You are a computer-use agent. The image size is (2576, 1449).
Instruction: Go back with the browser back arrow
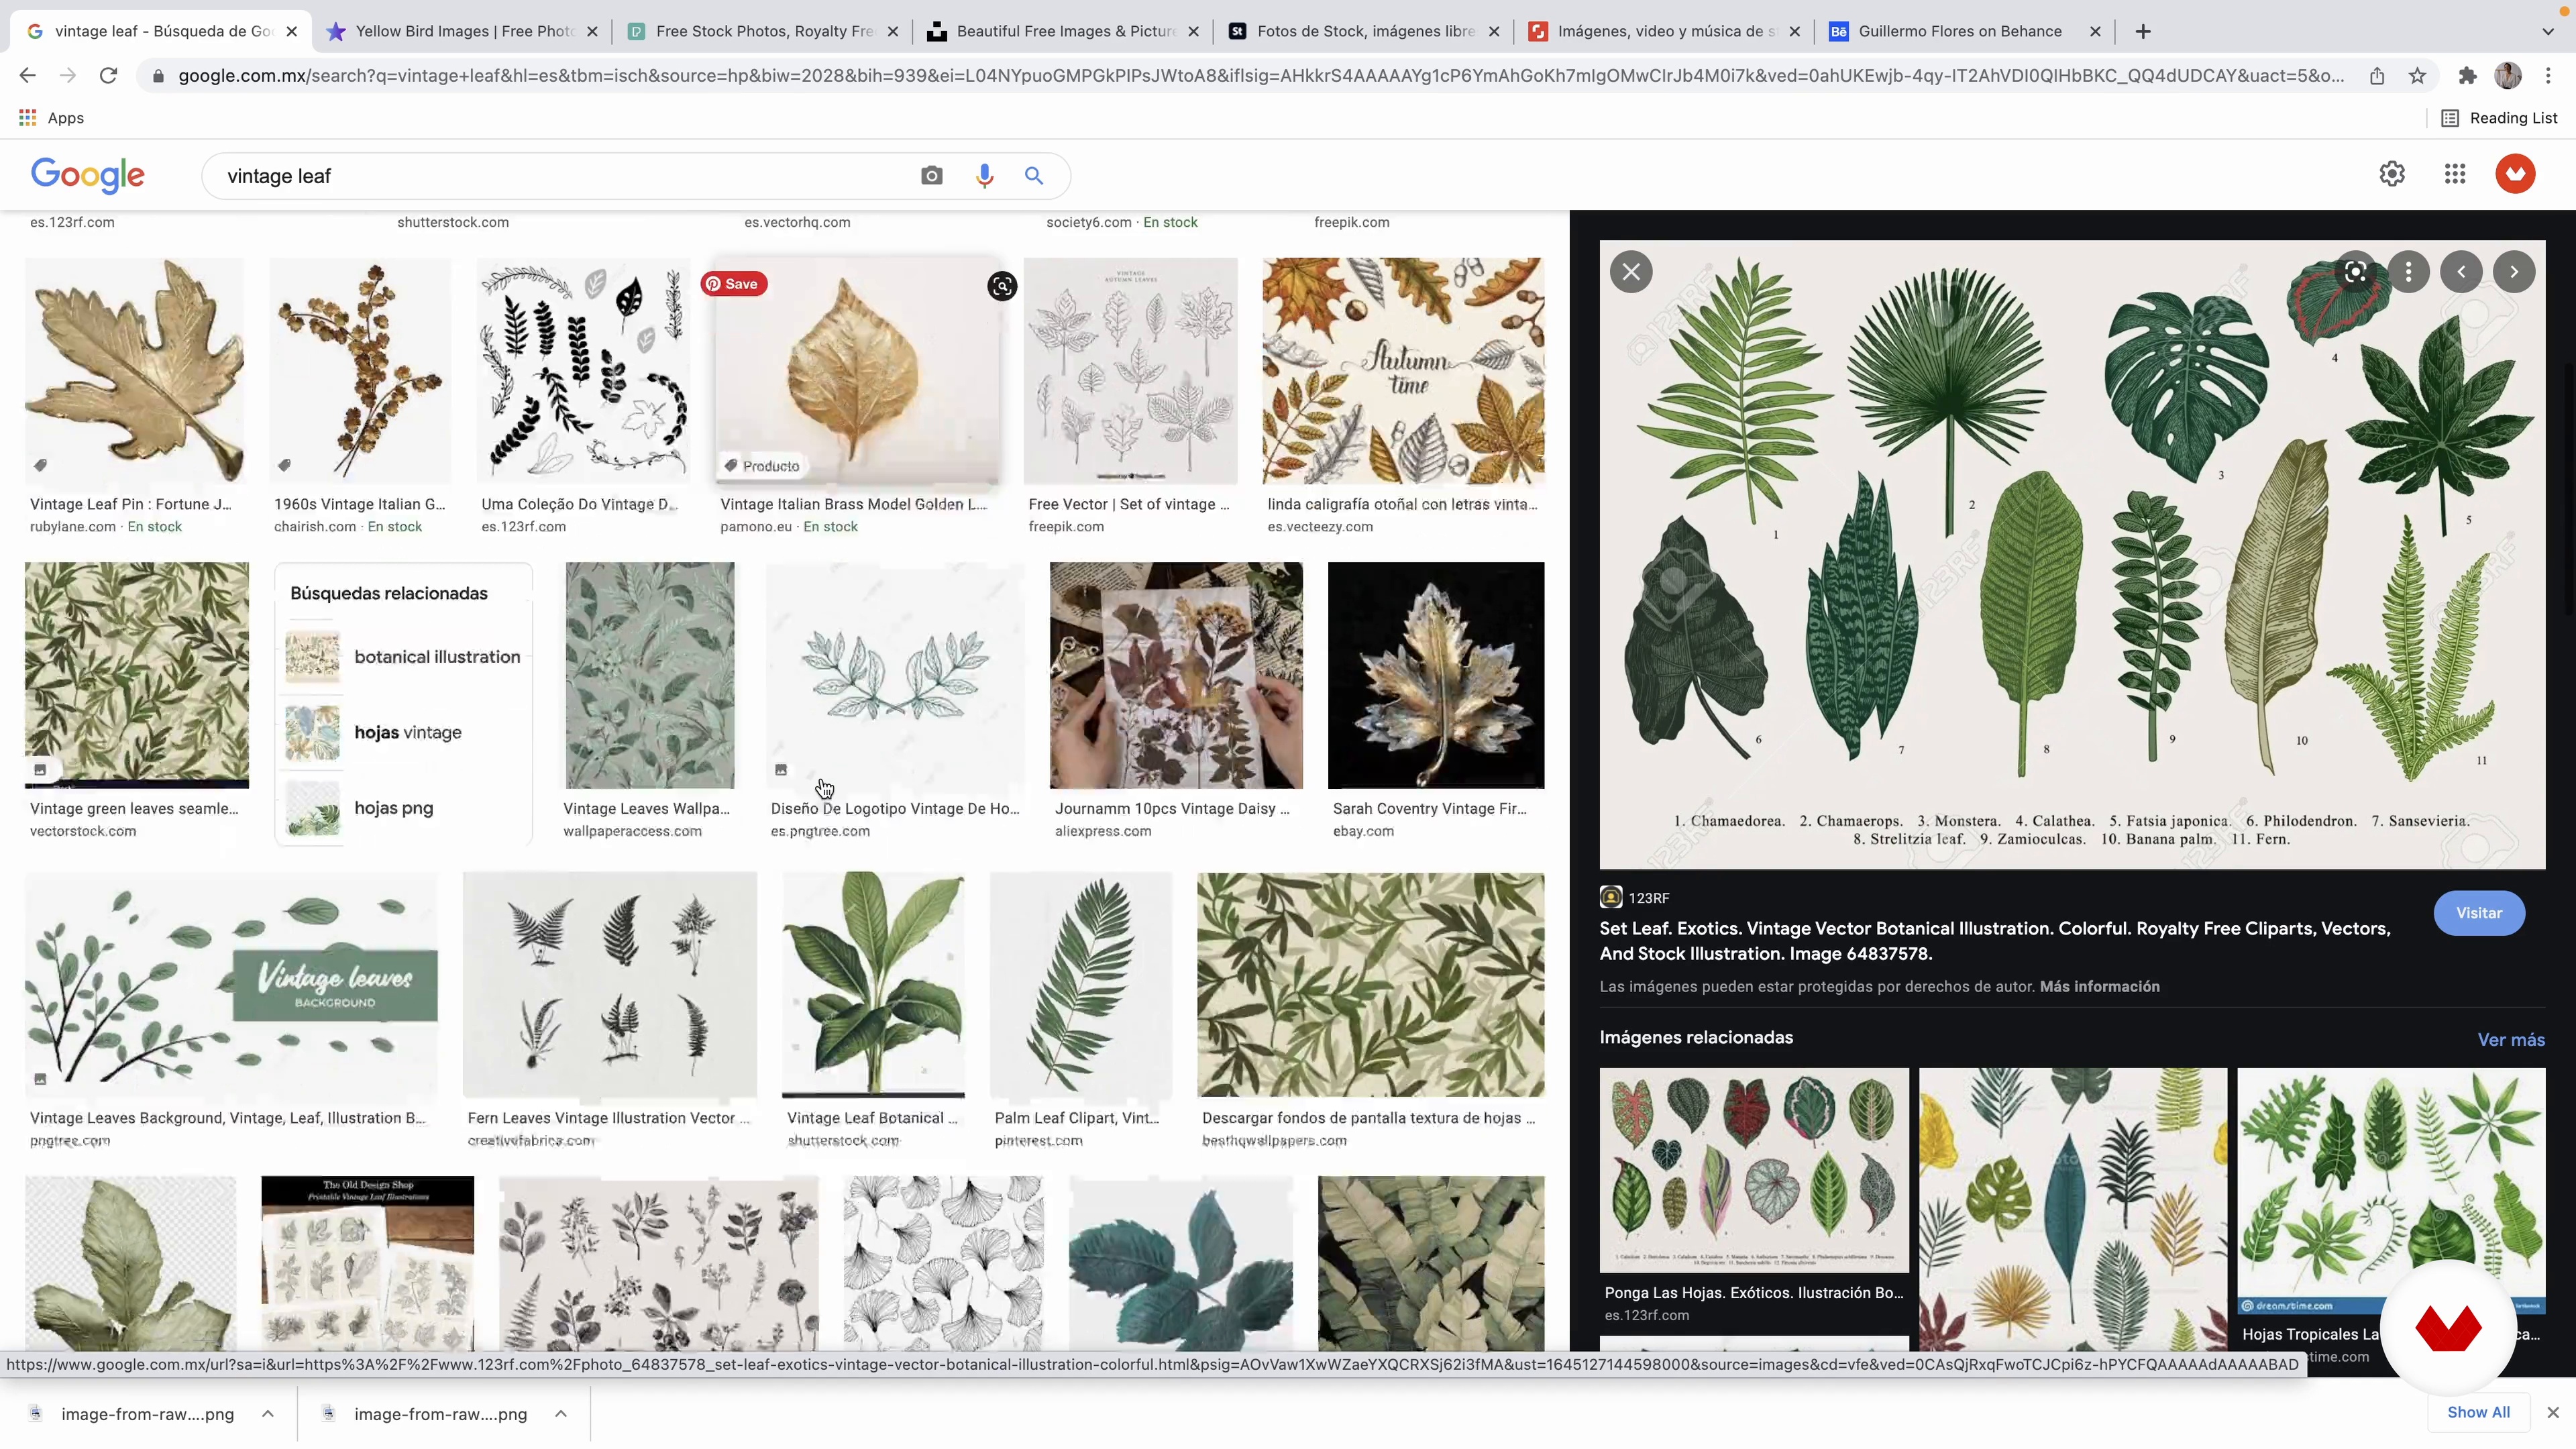click(27, 75)
